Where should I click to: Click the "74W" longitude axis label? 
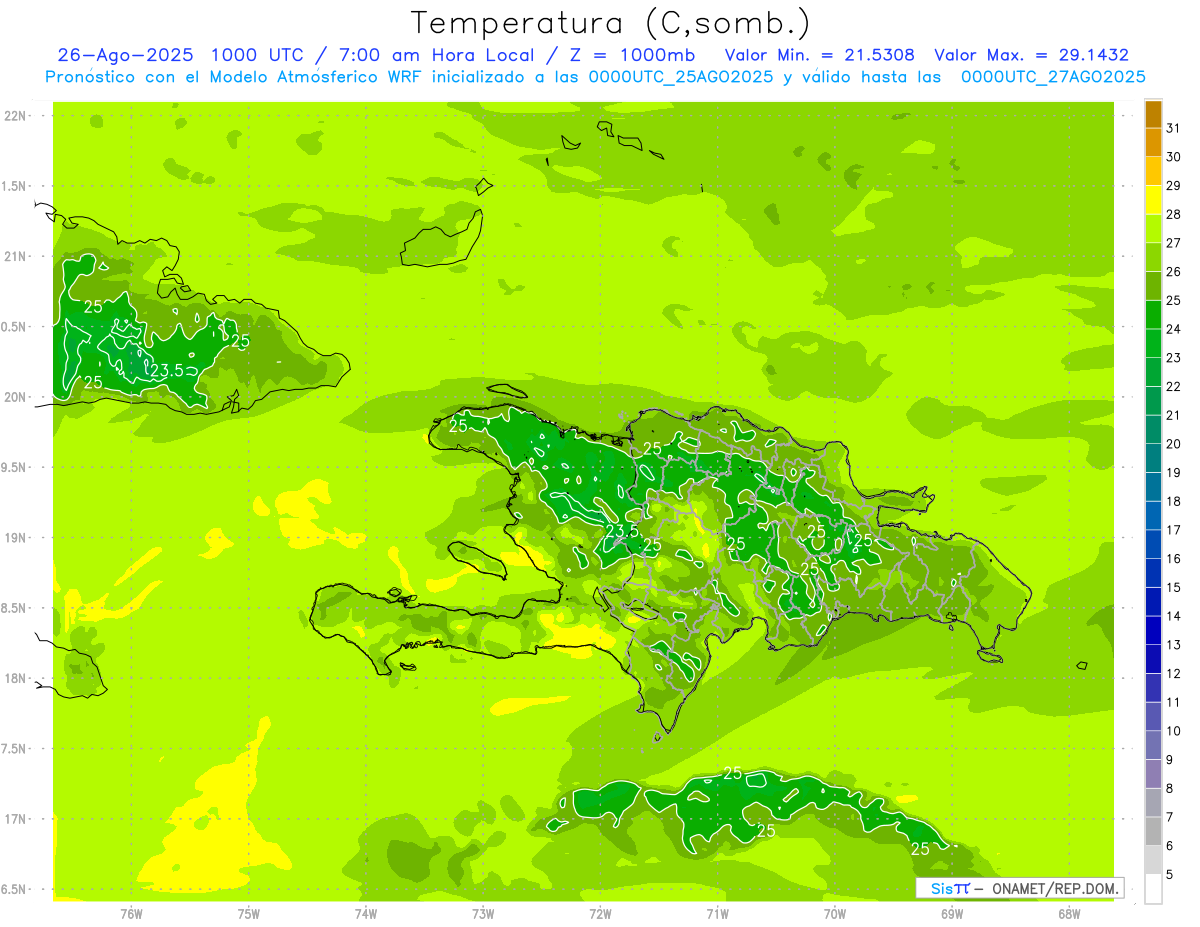pos(366,913)
